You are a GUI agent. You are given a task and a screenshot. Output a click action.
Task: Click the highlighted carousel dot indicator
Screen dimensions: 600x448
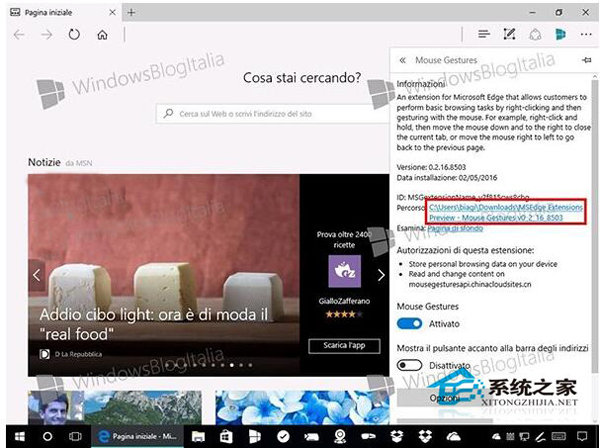pos(232,365)
